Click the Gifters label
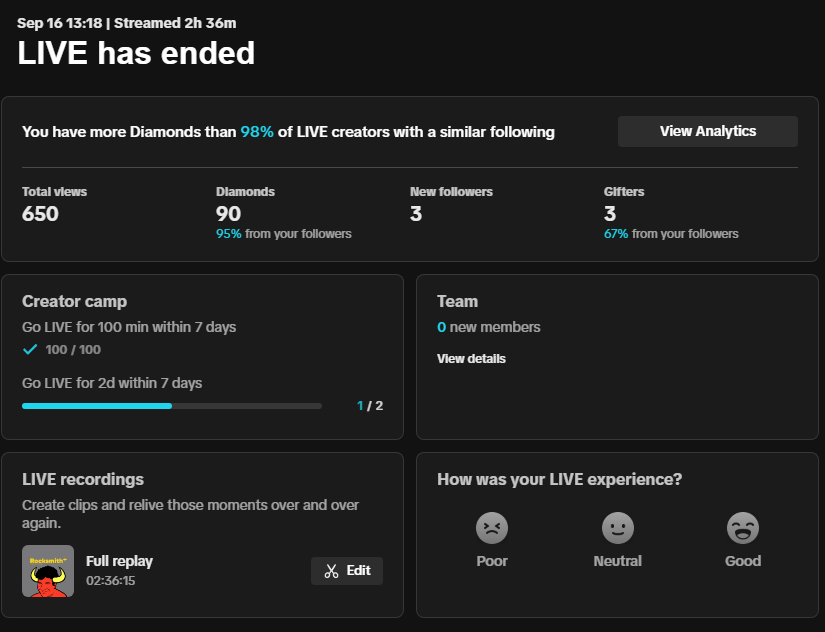The width and height of the screenshot is (825, 632). coord(623,192)
